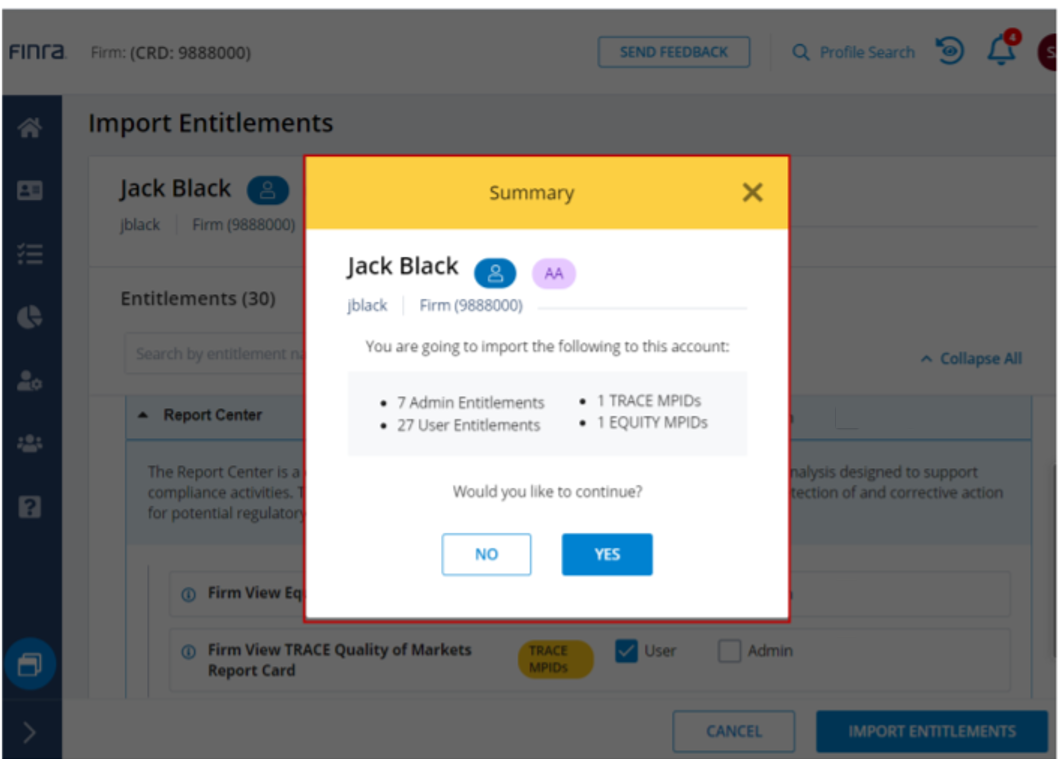The height and width of the screenshot is (759, 1058).
Task: Click the SEND FEEDBACK button
Action: tap(674, 52)
